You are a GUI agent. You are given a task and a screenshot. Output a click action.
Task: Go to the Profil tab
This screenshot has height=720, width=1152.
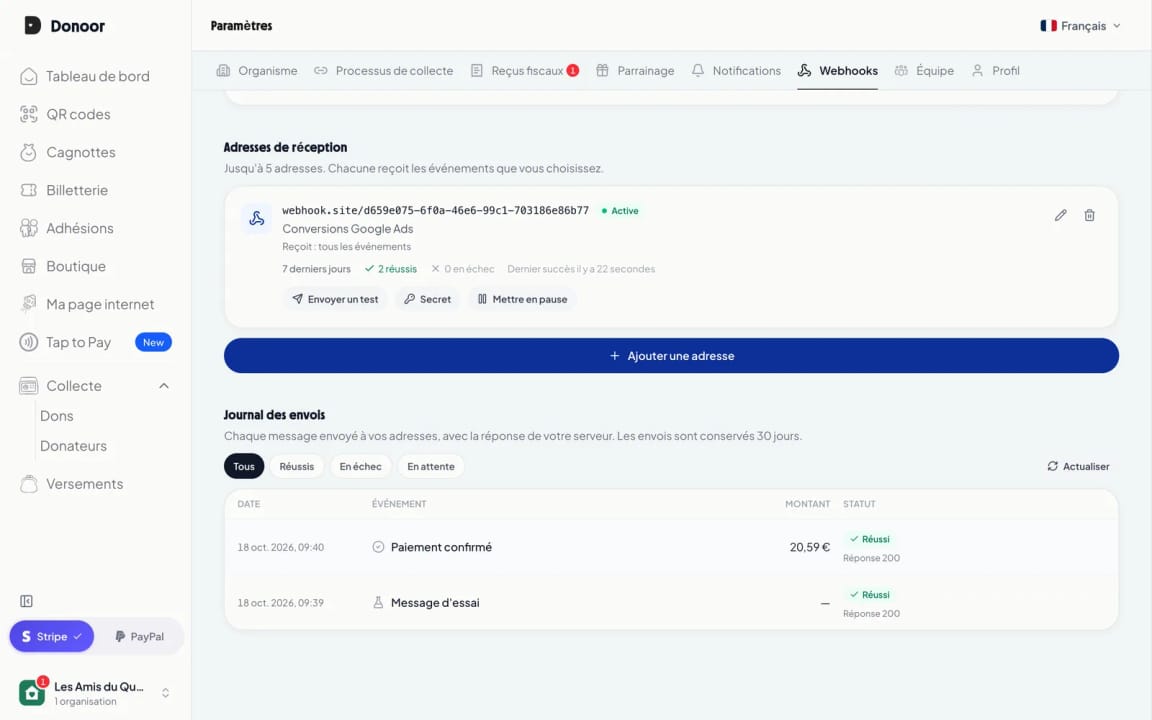click(996, 71)
